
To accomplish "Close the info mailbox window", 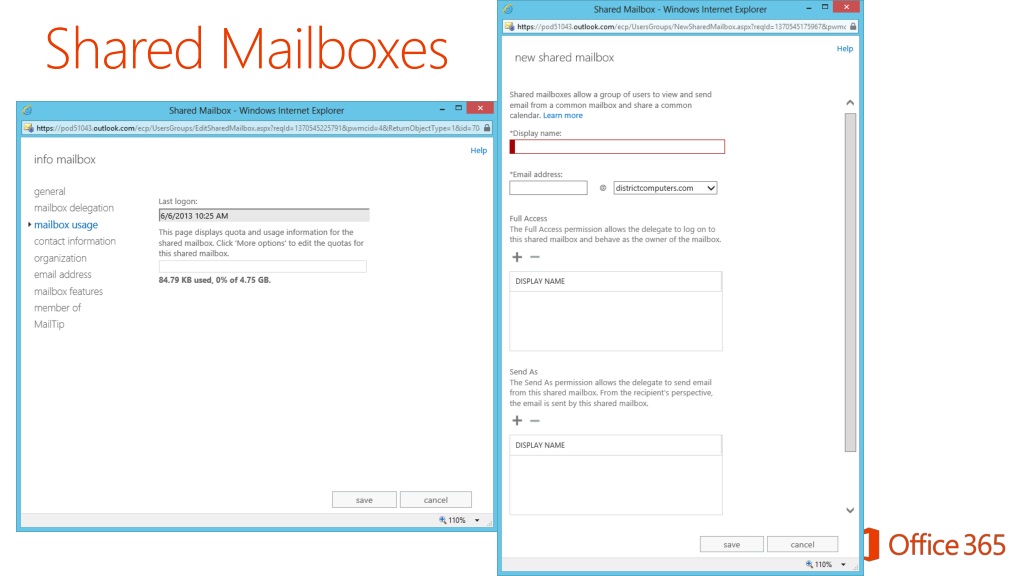I will 481,108.
